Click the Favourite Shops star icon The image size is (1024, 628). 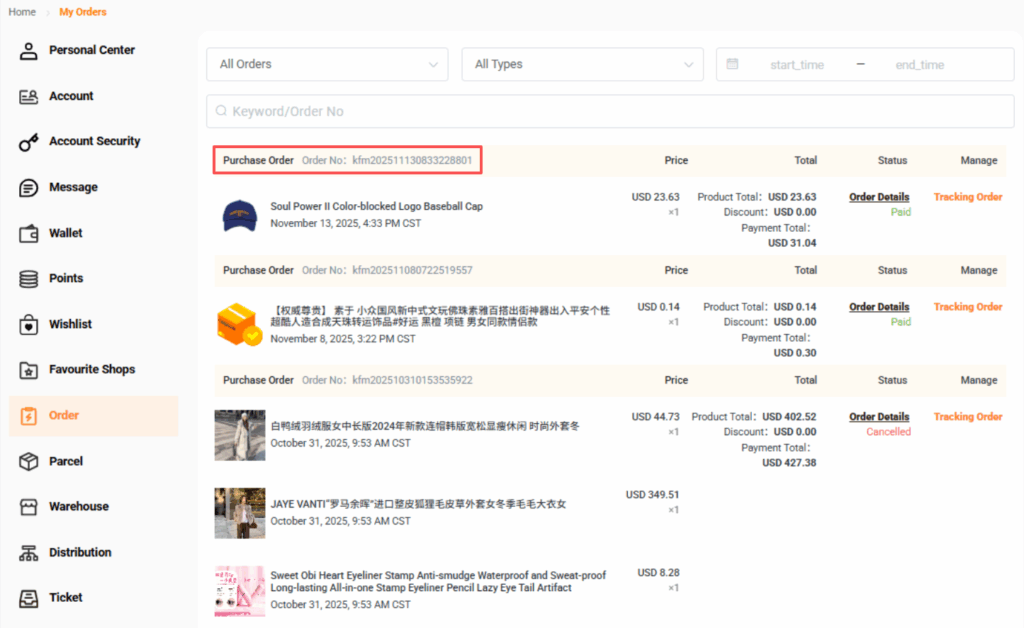point(30,370)
